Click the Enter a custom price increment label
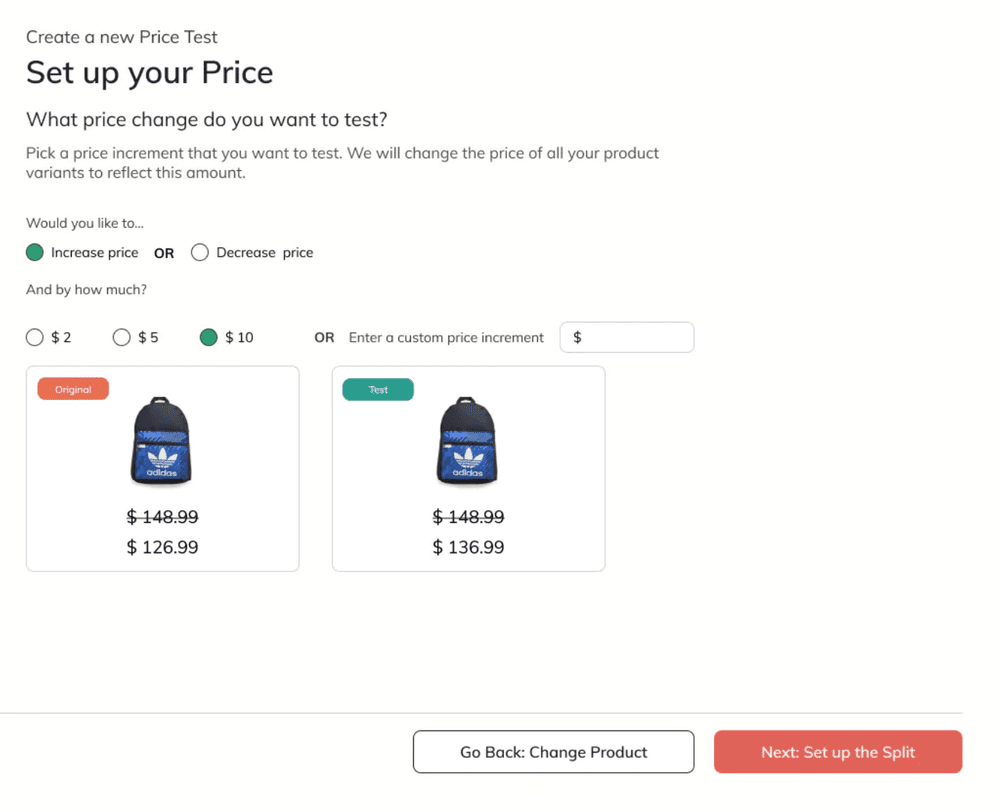This screenshot has width=1000, height=812. (x=446, y=337)
